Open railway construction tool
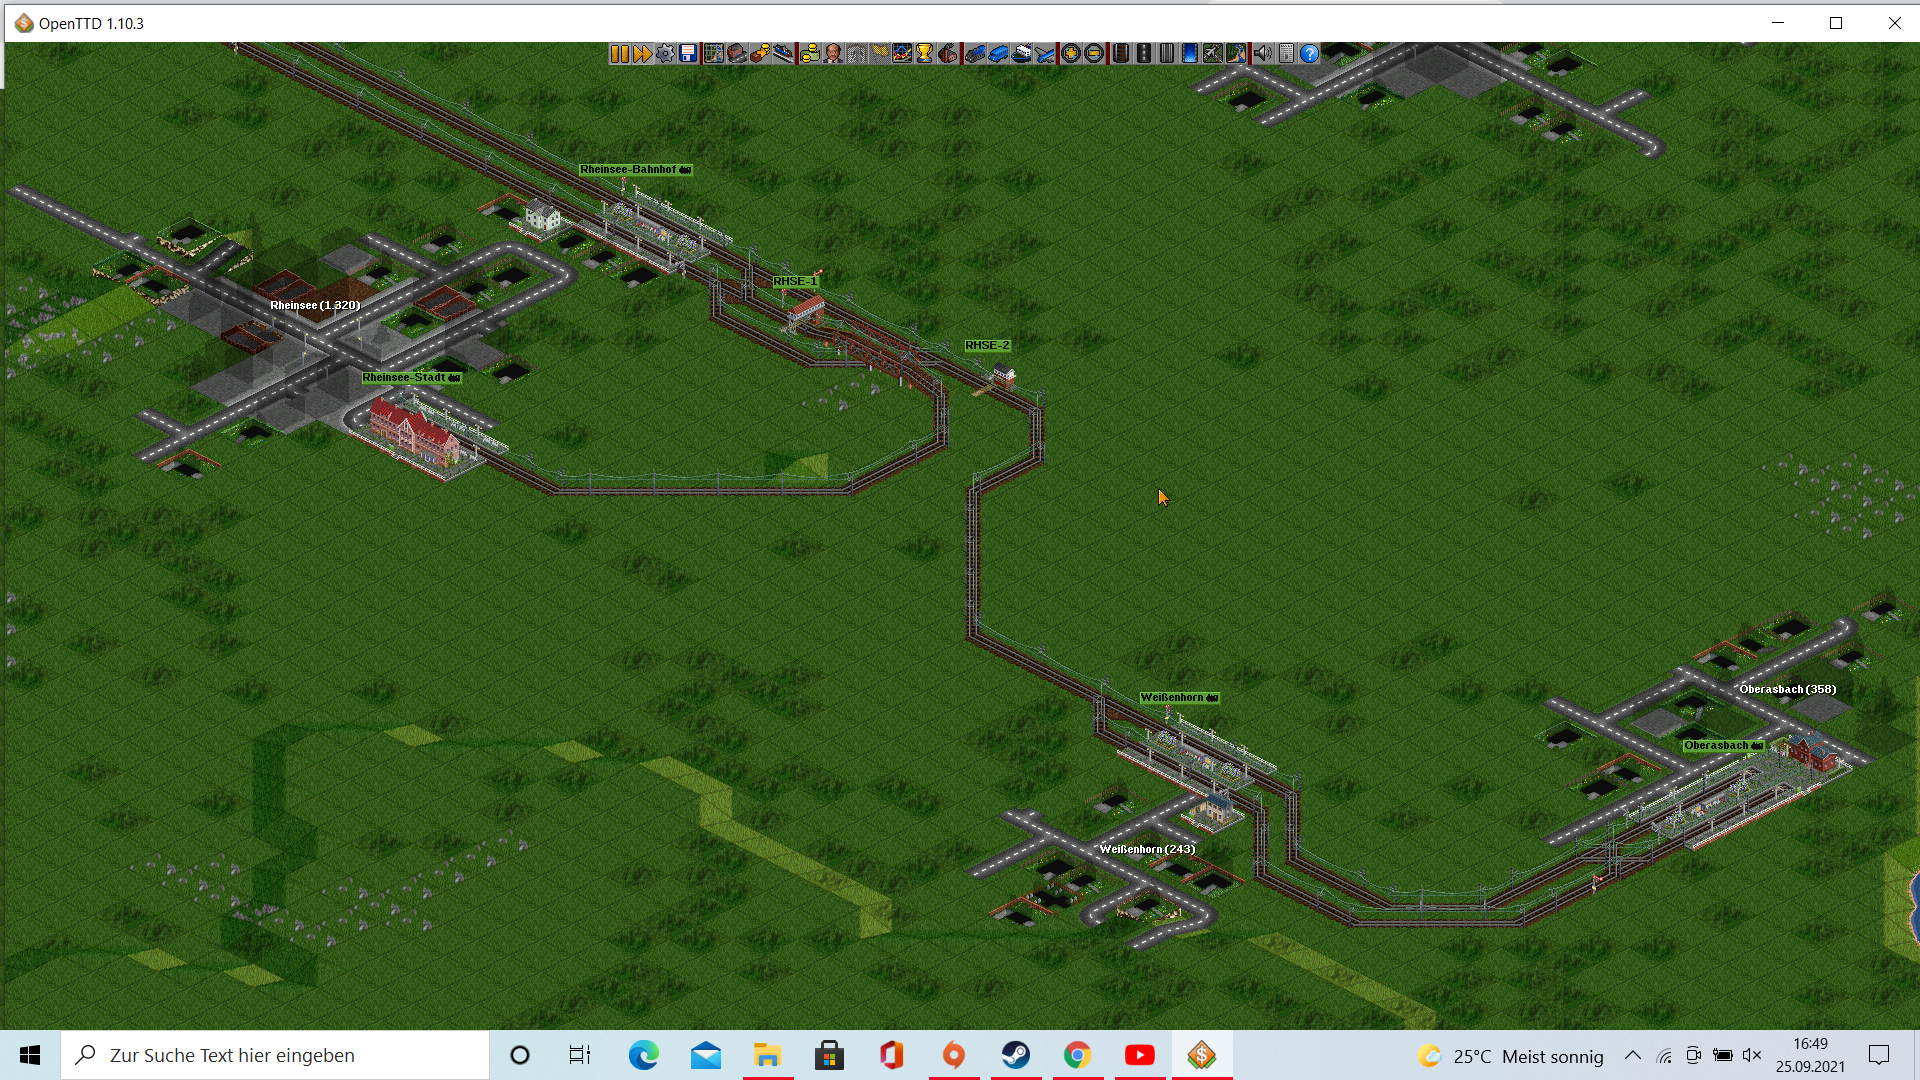Viewport: 1920px width, 1080px height. tap(1121, 54)
